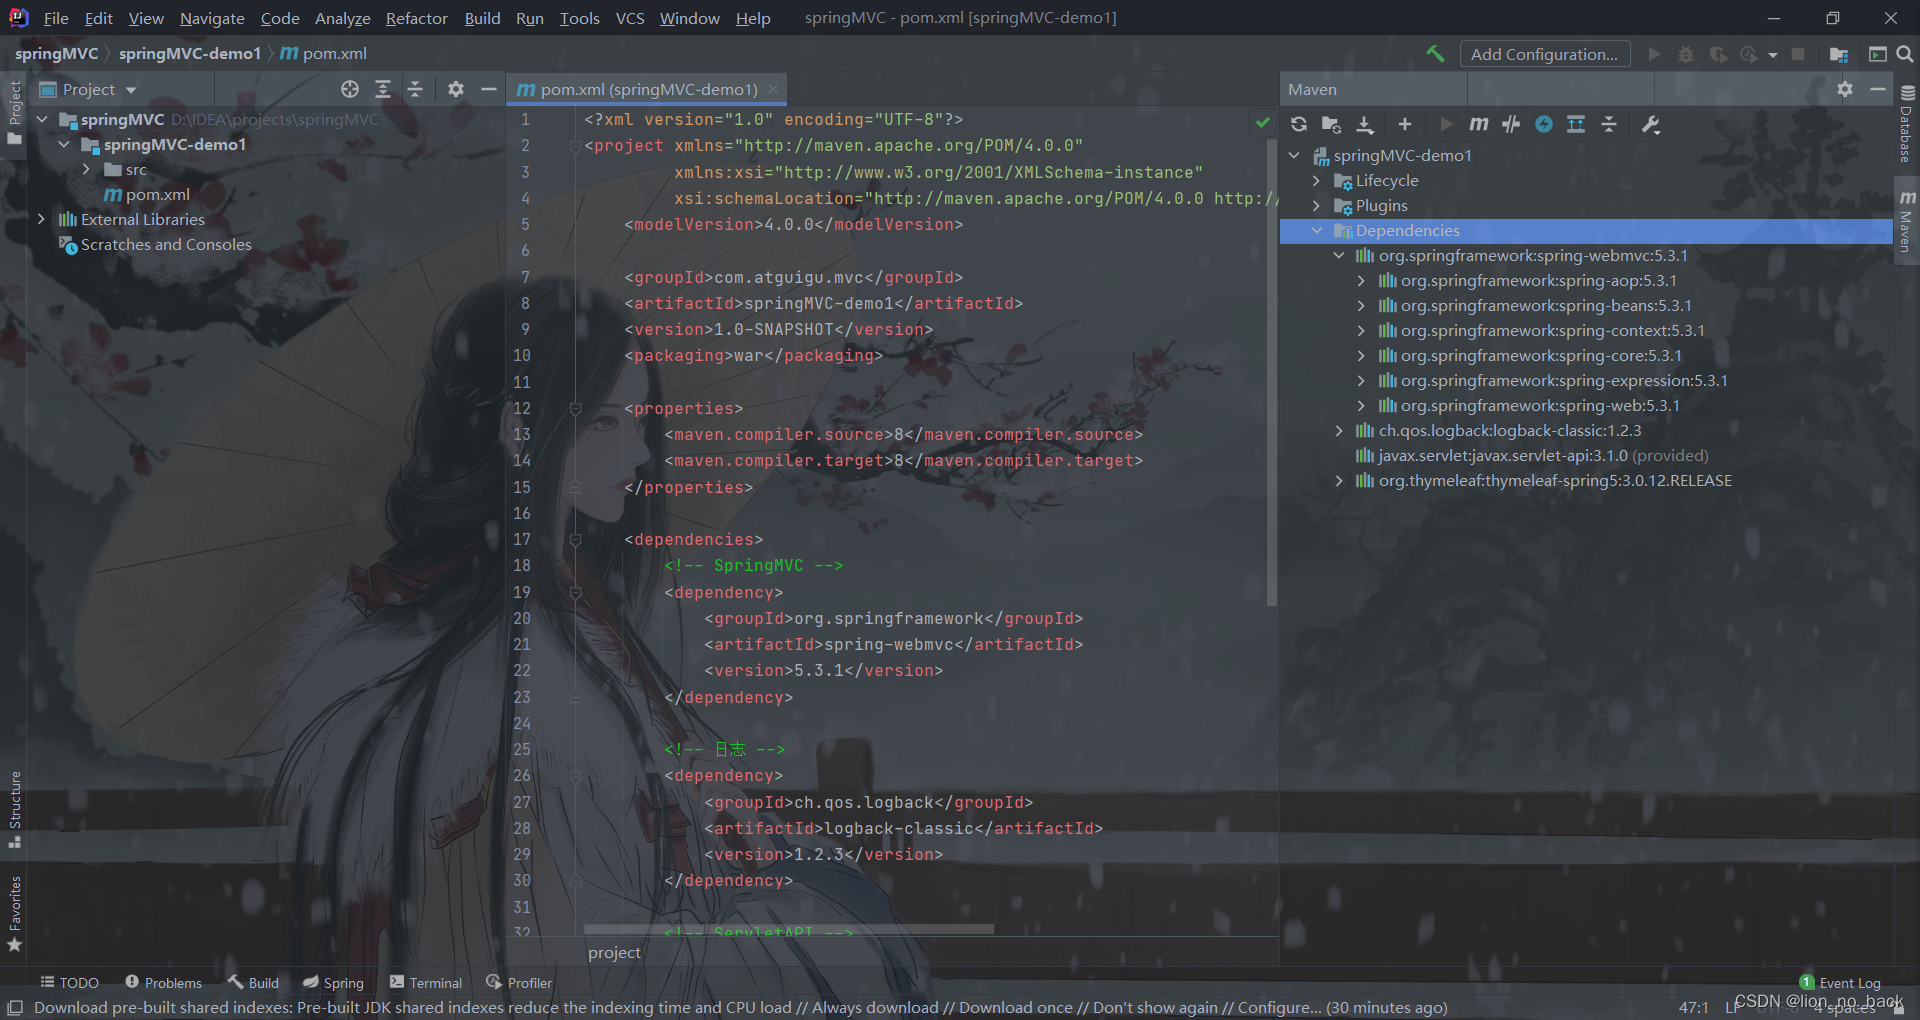Click the green inspection checkmark widget

click(x=1262, y=122)
